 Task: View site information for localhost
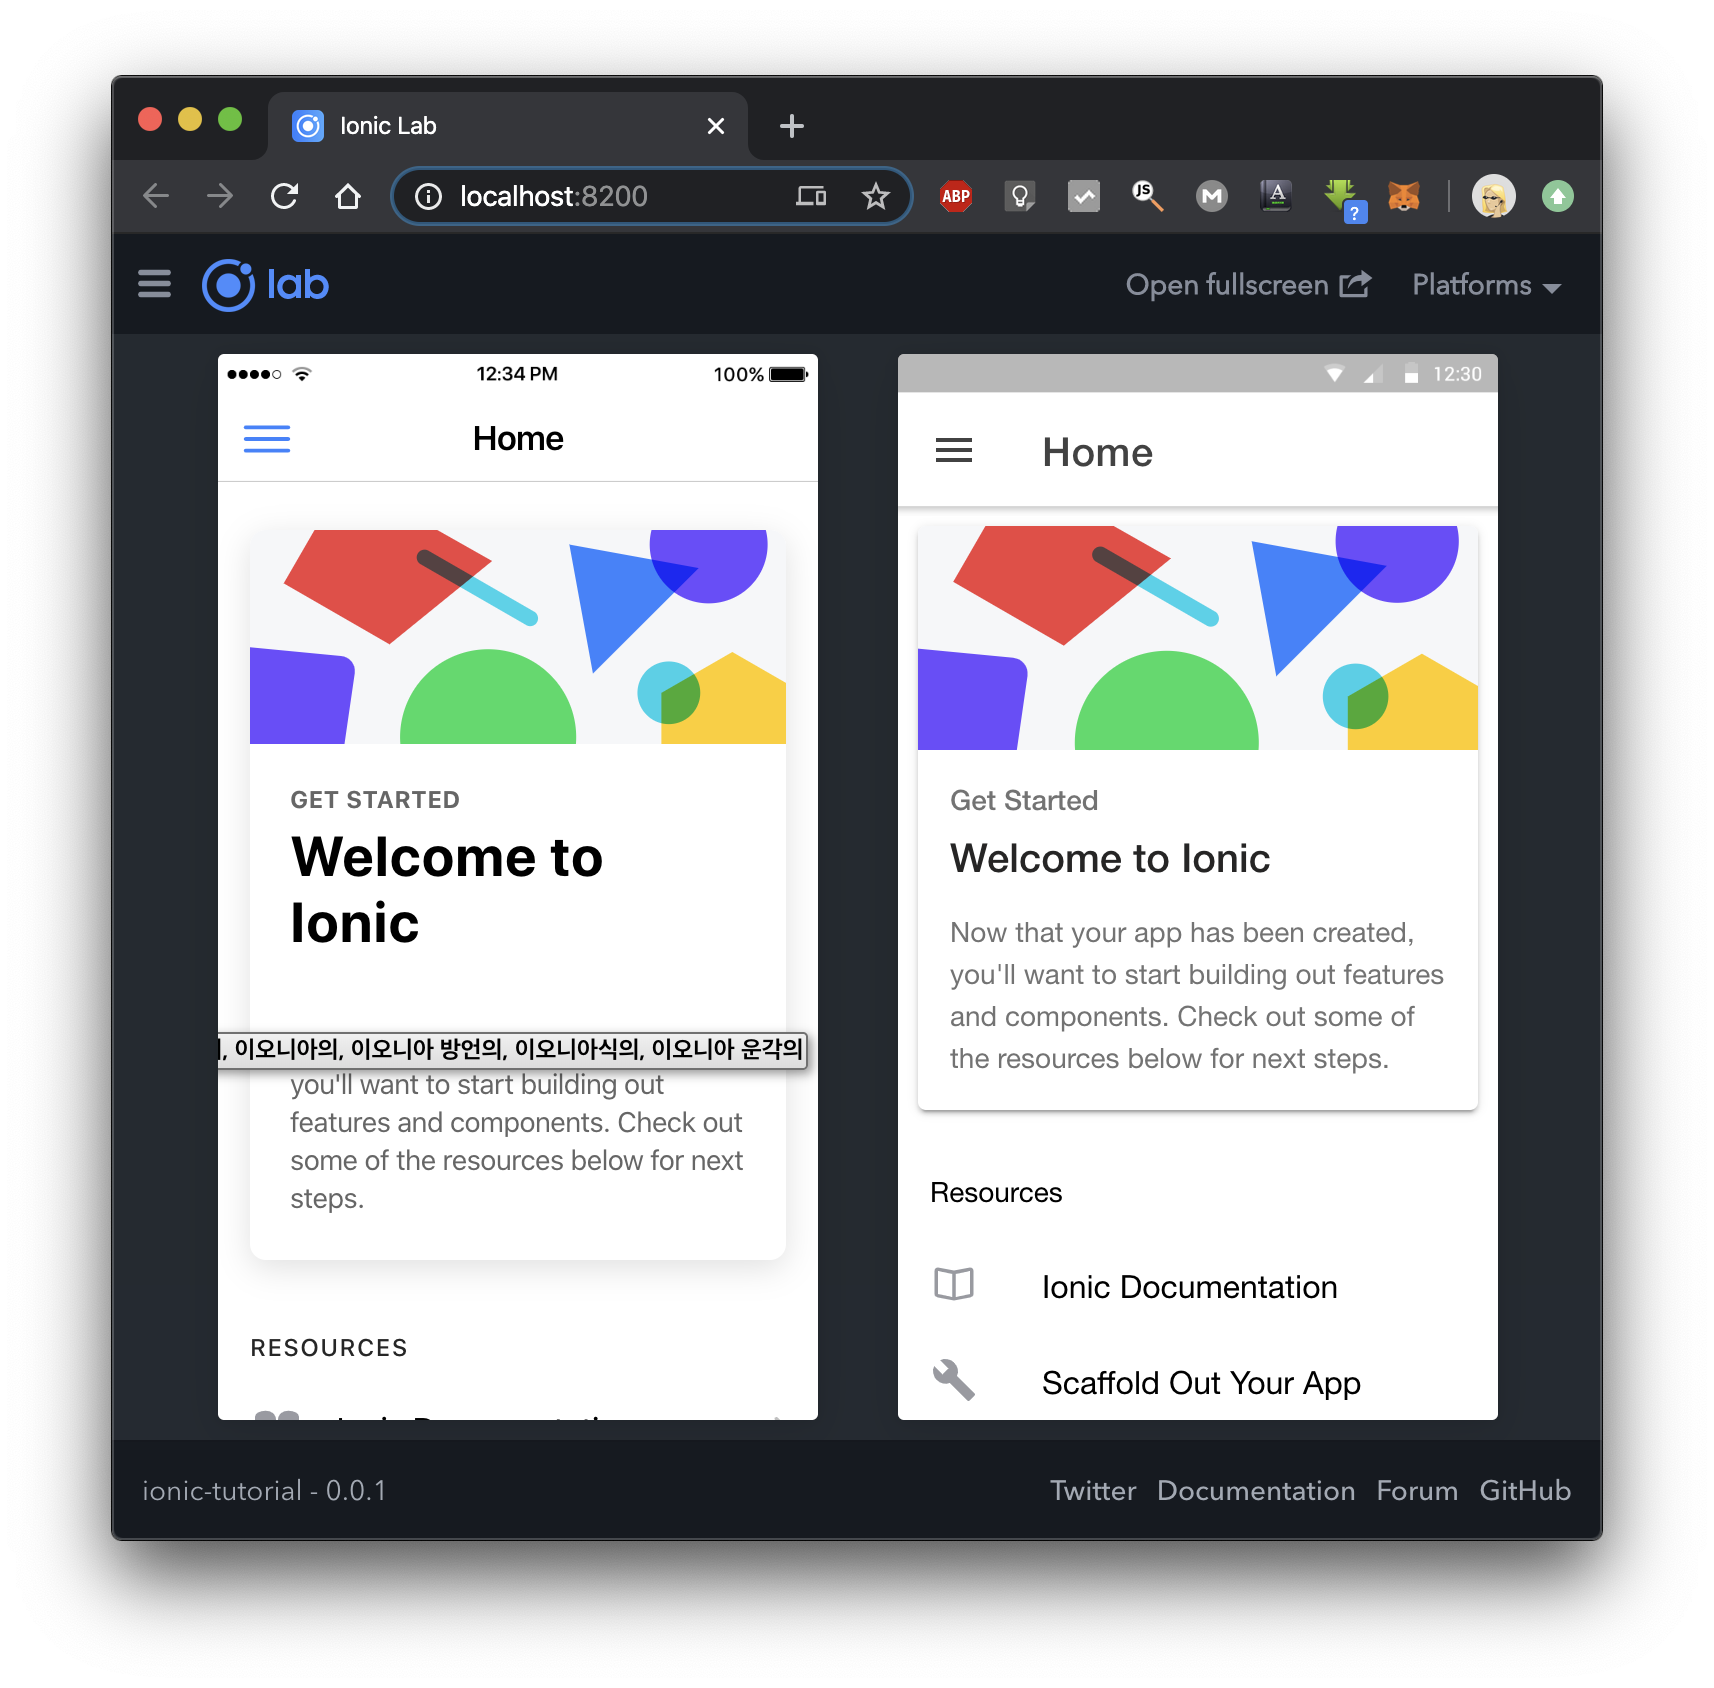point(429,196)
